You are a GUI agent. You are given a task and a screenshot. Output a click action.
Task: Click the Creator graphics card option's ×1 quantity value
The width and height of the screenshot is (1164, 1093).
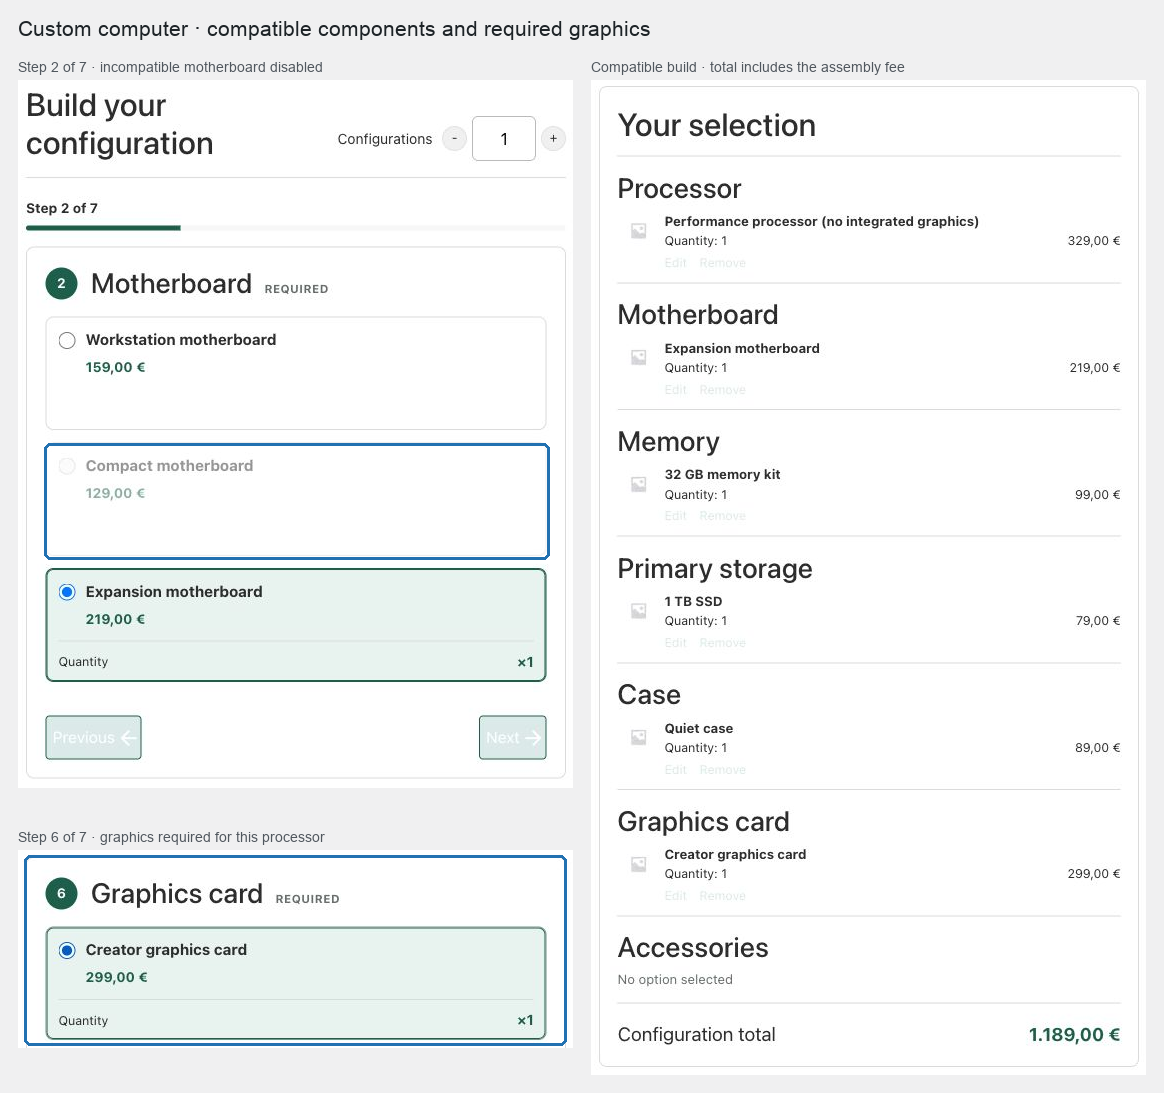526,1020
